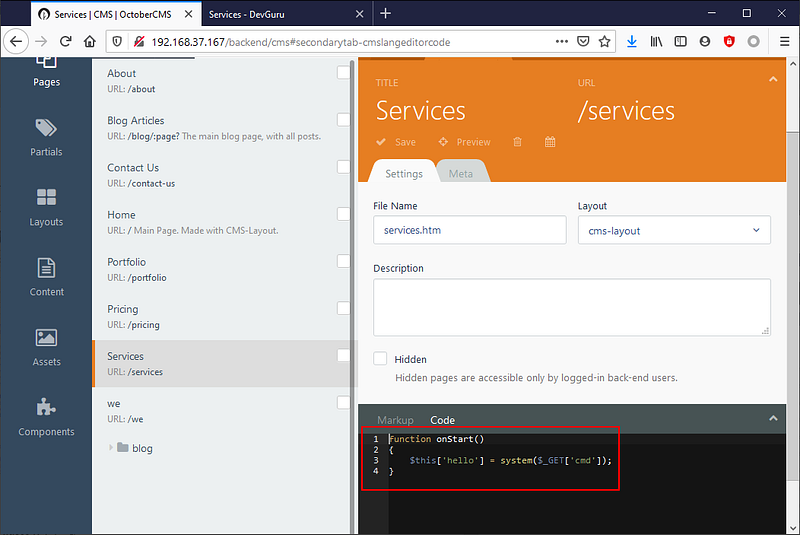Select the Code editor tab

tap(442, 420)
